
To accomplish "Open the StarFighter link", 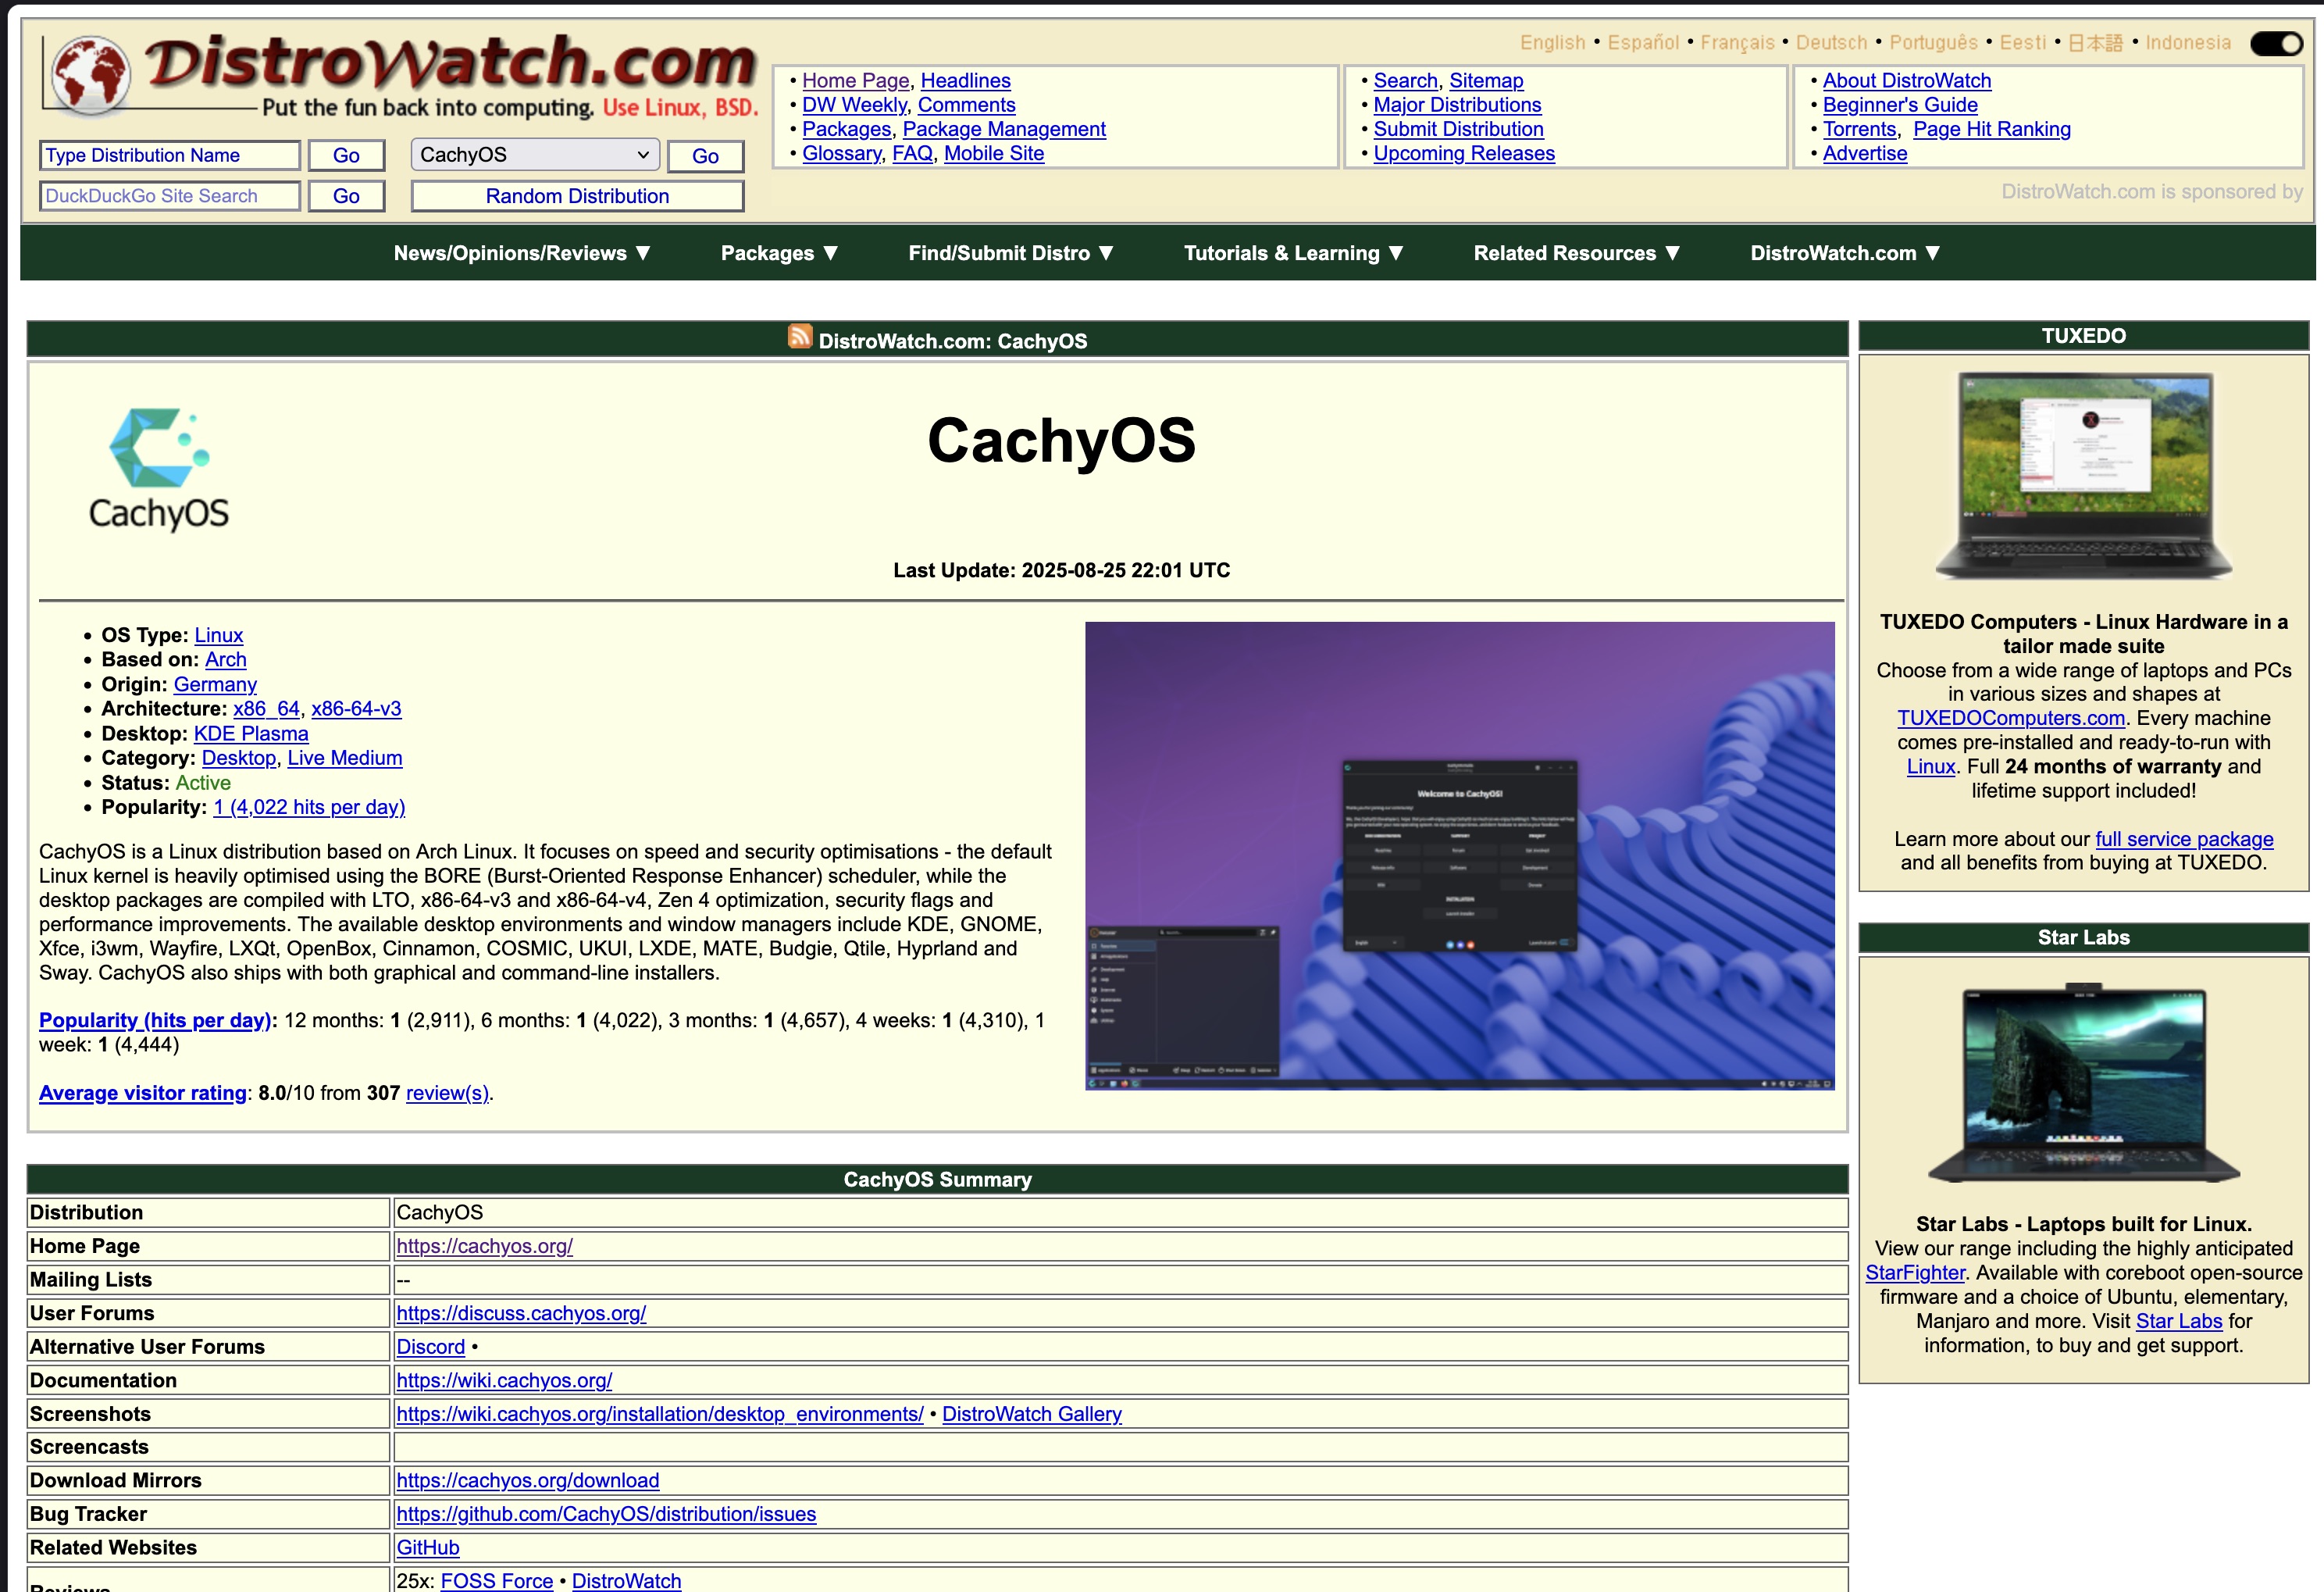I will [1915, 1273].
